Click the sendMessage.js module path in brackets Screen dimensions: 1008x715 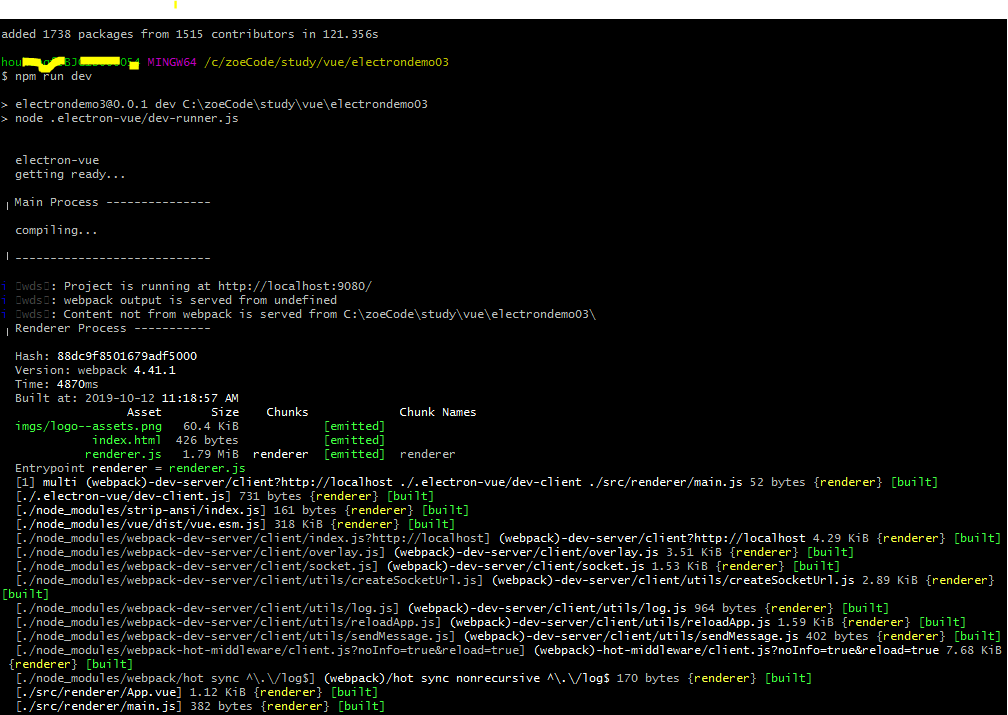click(x=235, y=637)
